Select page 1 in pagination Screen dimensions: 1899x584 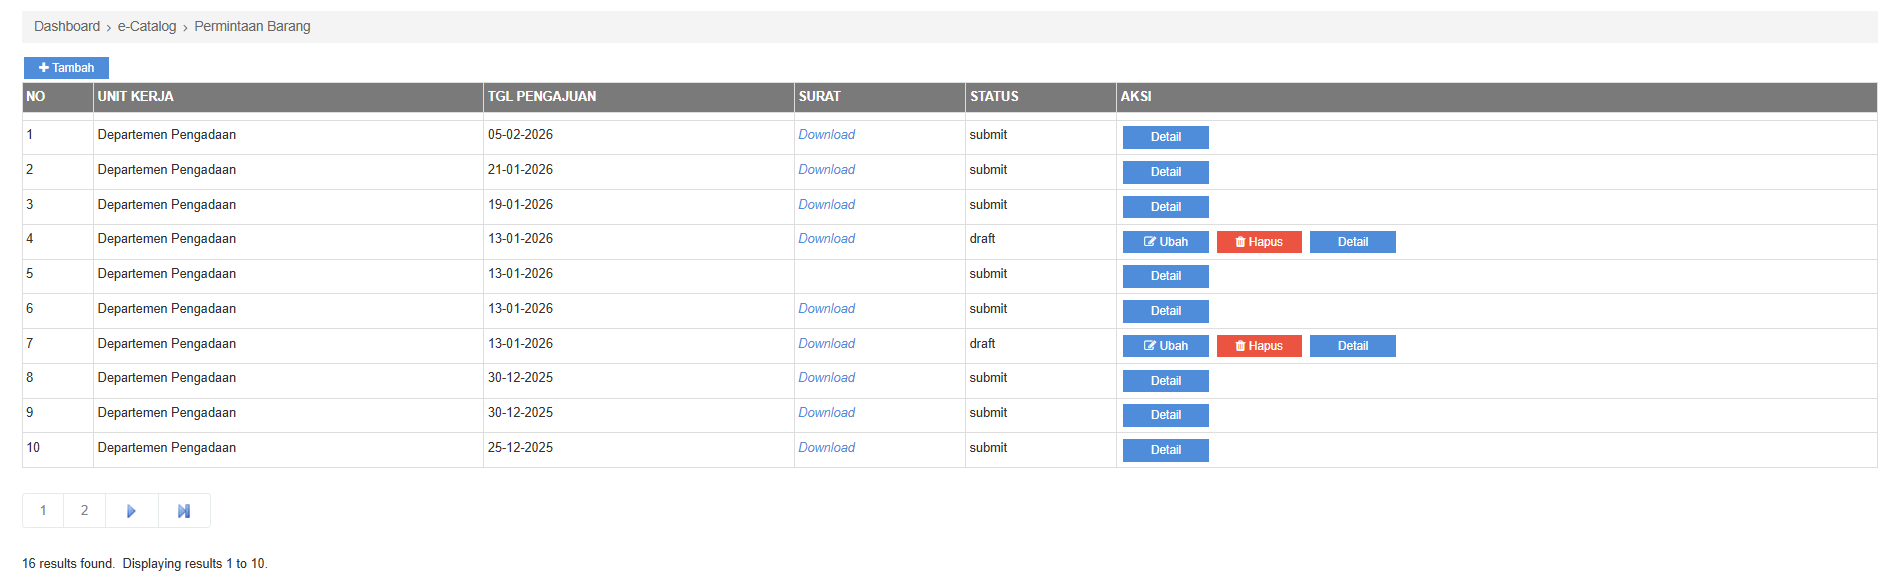point(43,511)
